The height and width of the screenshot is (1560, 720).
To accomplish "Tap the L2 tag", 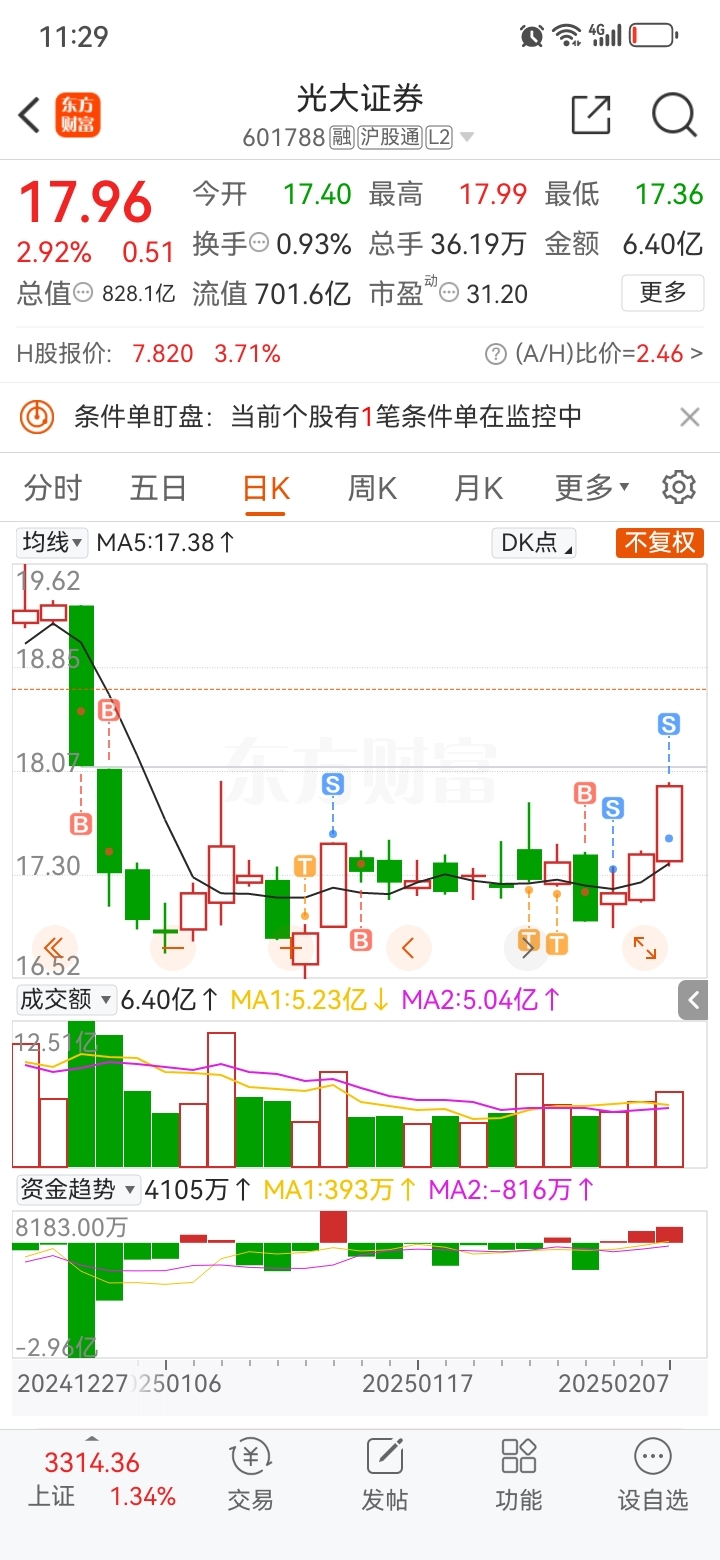I will (x=439, y=137).
